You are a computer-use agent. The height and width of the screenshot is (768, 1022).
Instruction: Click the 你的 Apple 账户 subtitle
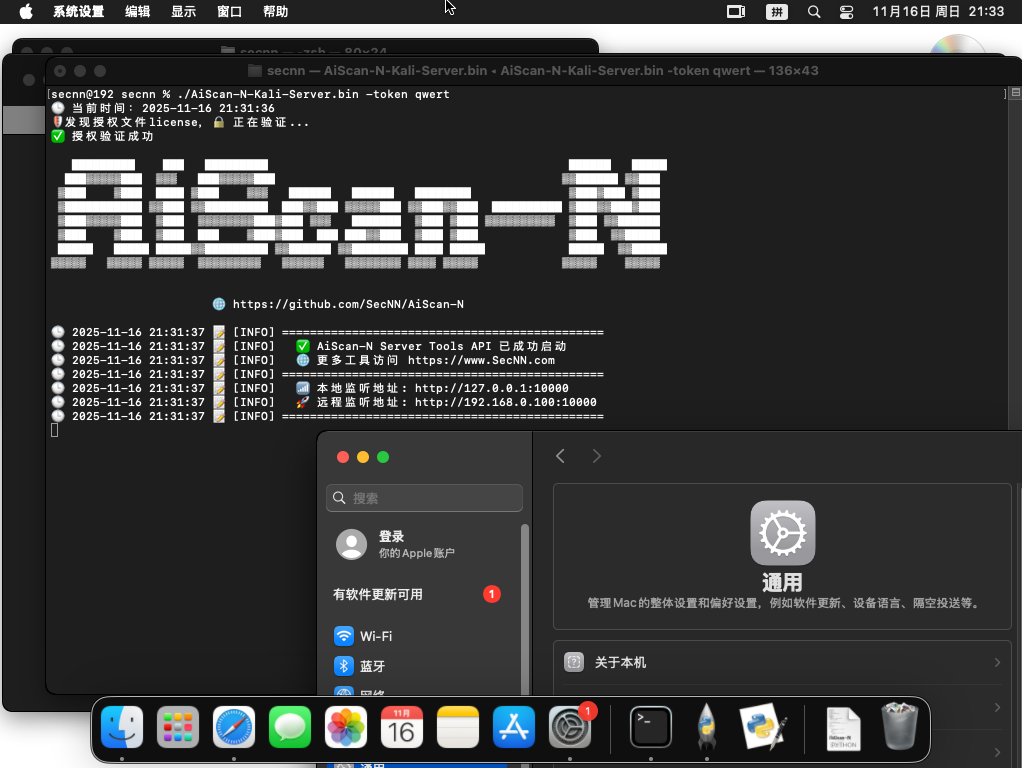coord(417,553)
